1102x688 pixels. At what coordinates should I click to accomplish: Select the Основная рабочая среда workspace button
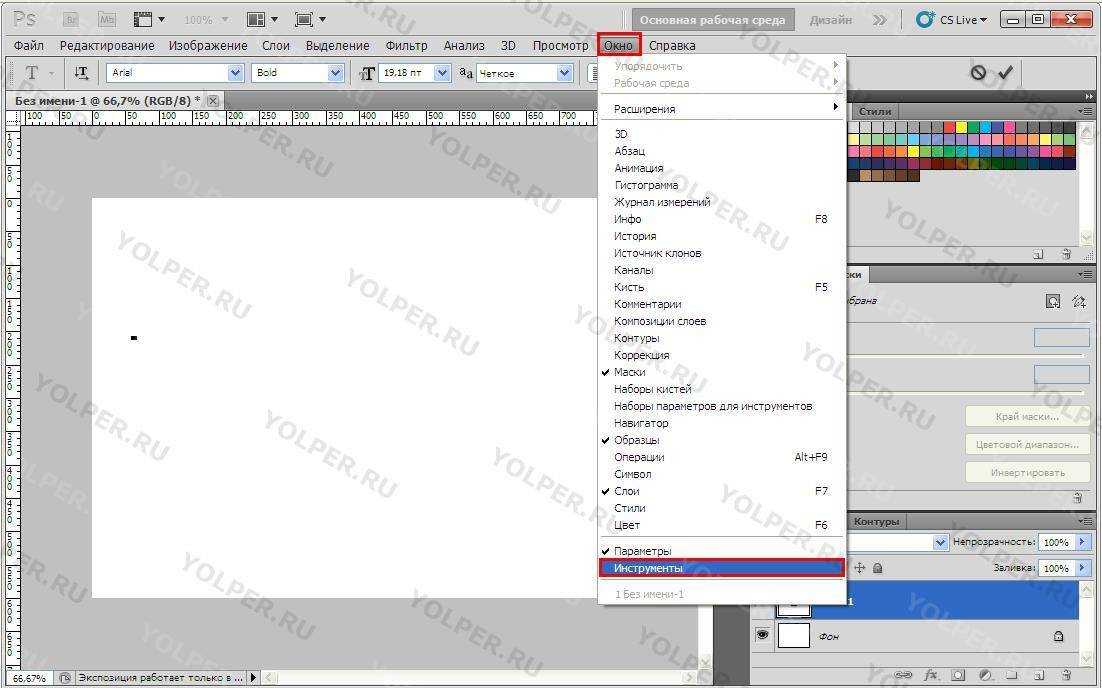713,20
